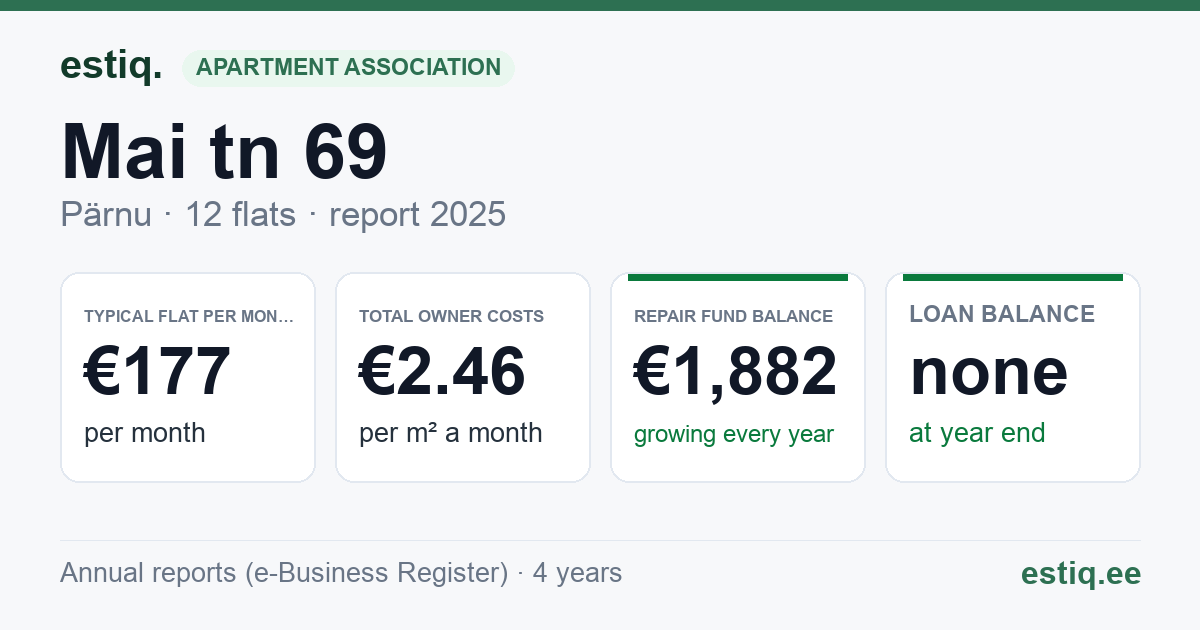The width and height of the screenshot is (1200, 630).
Task: Click the TOTAL OWNER COSTS label
Action: (x=452, y=316)
